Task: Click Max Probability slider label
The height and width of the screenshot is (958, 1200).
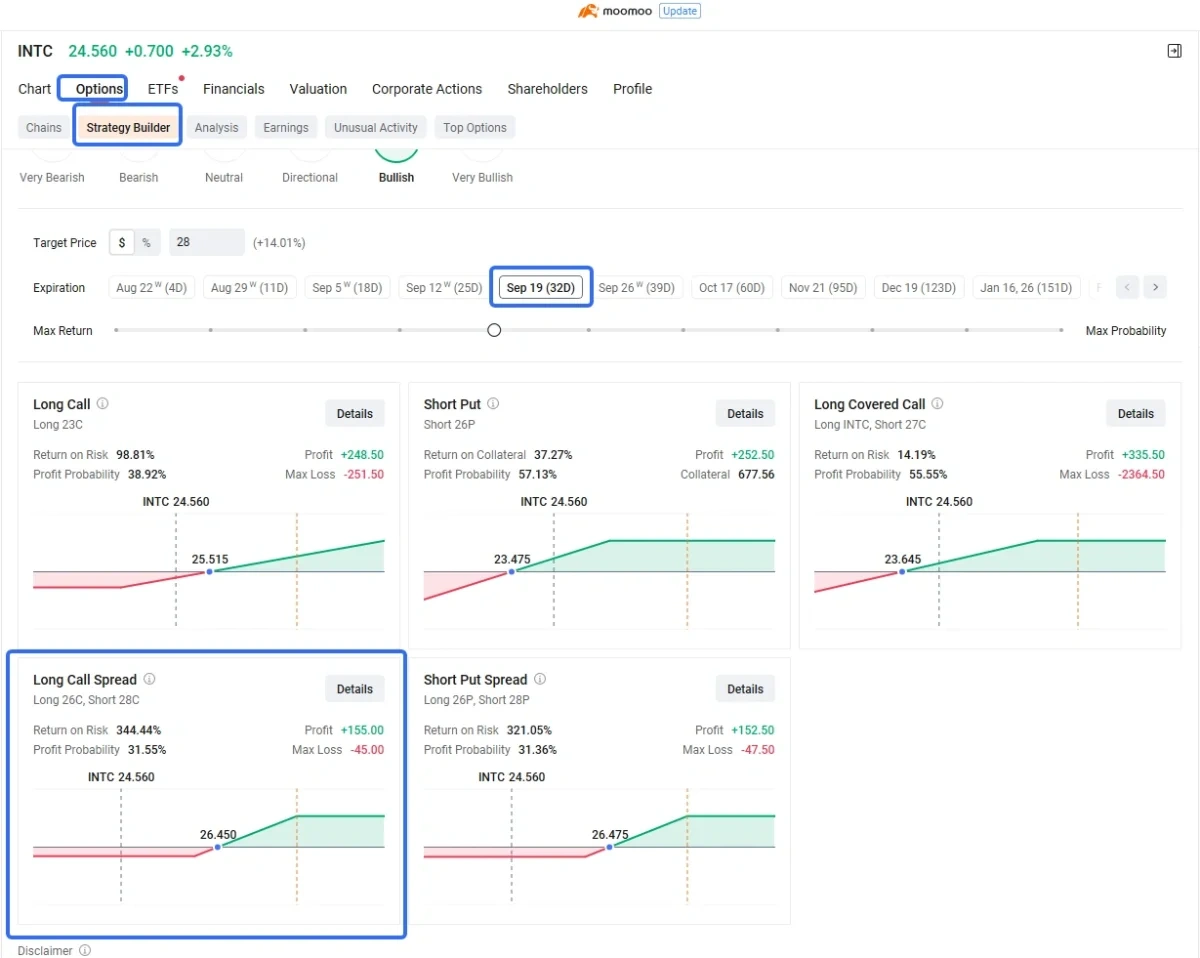Action: click(1126, 331)
